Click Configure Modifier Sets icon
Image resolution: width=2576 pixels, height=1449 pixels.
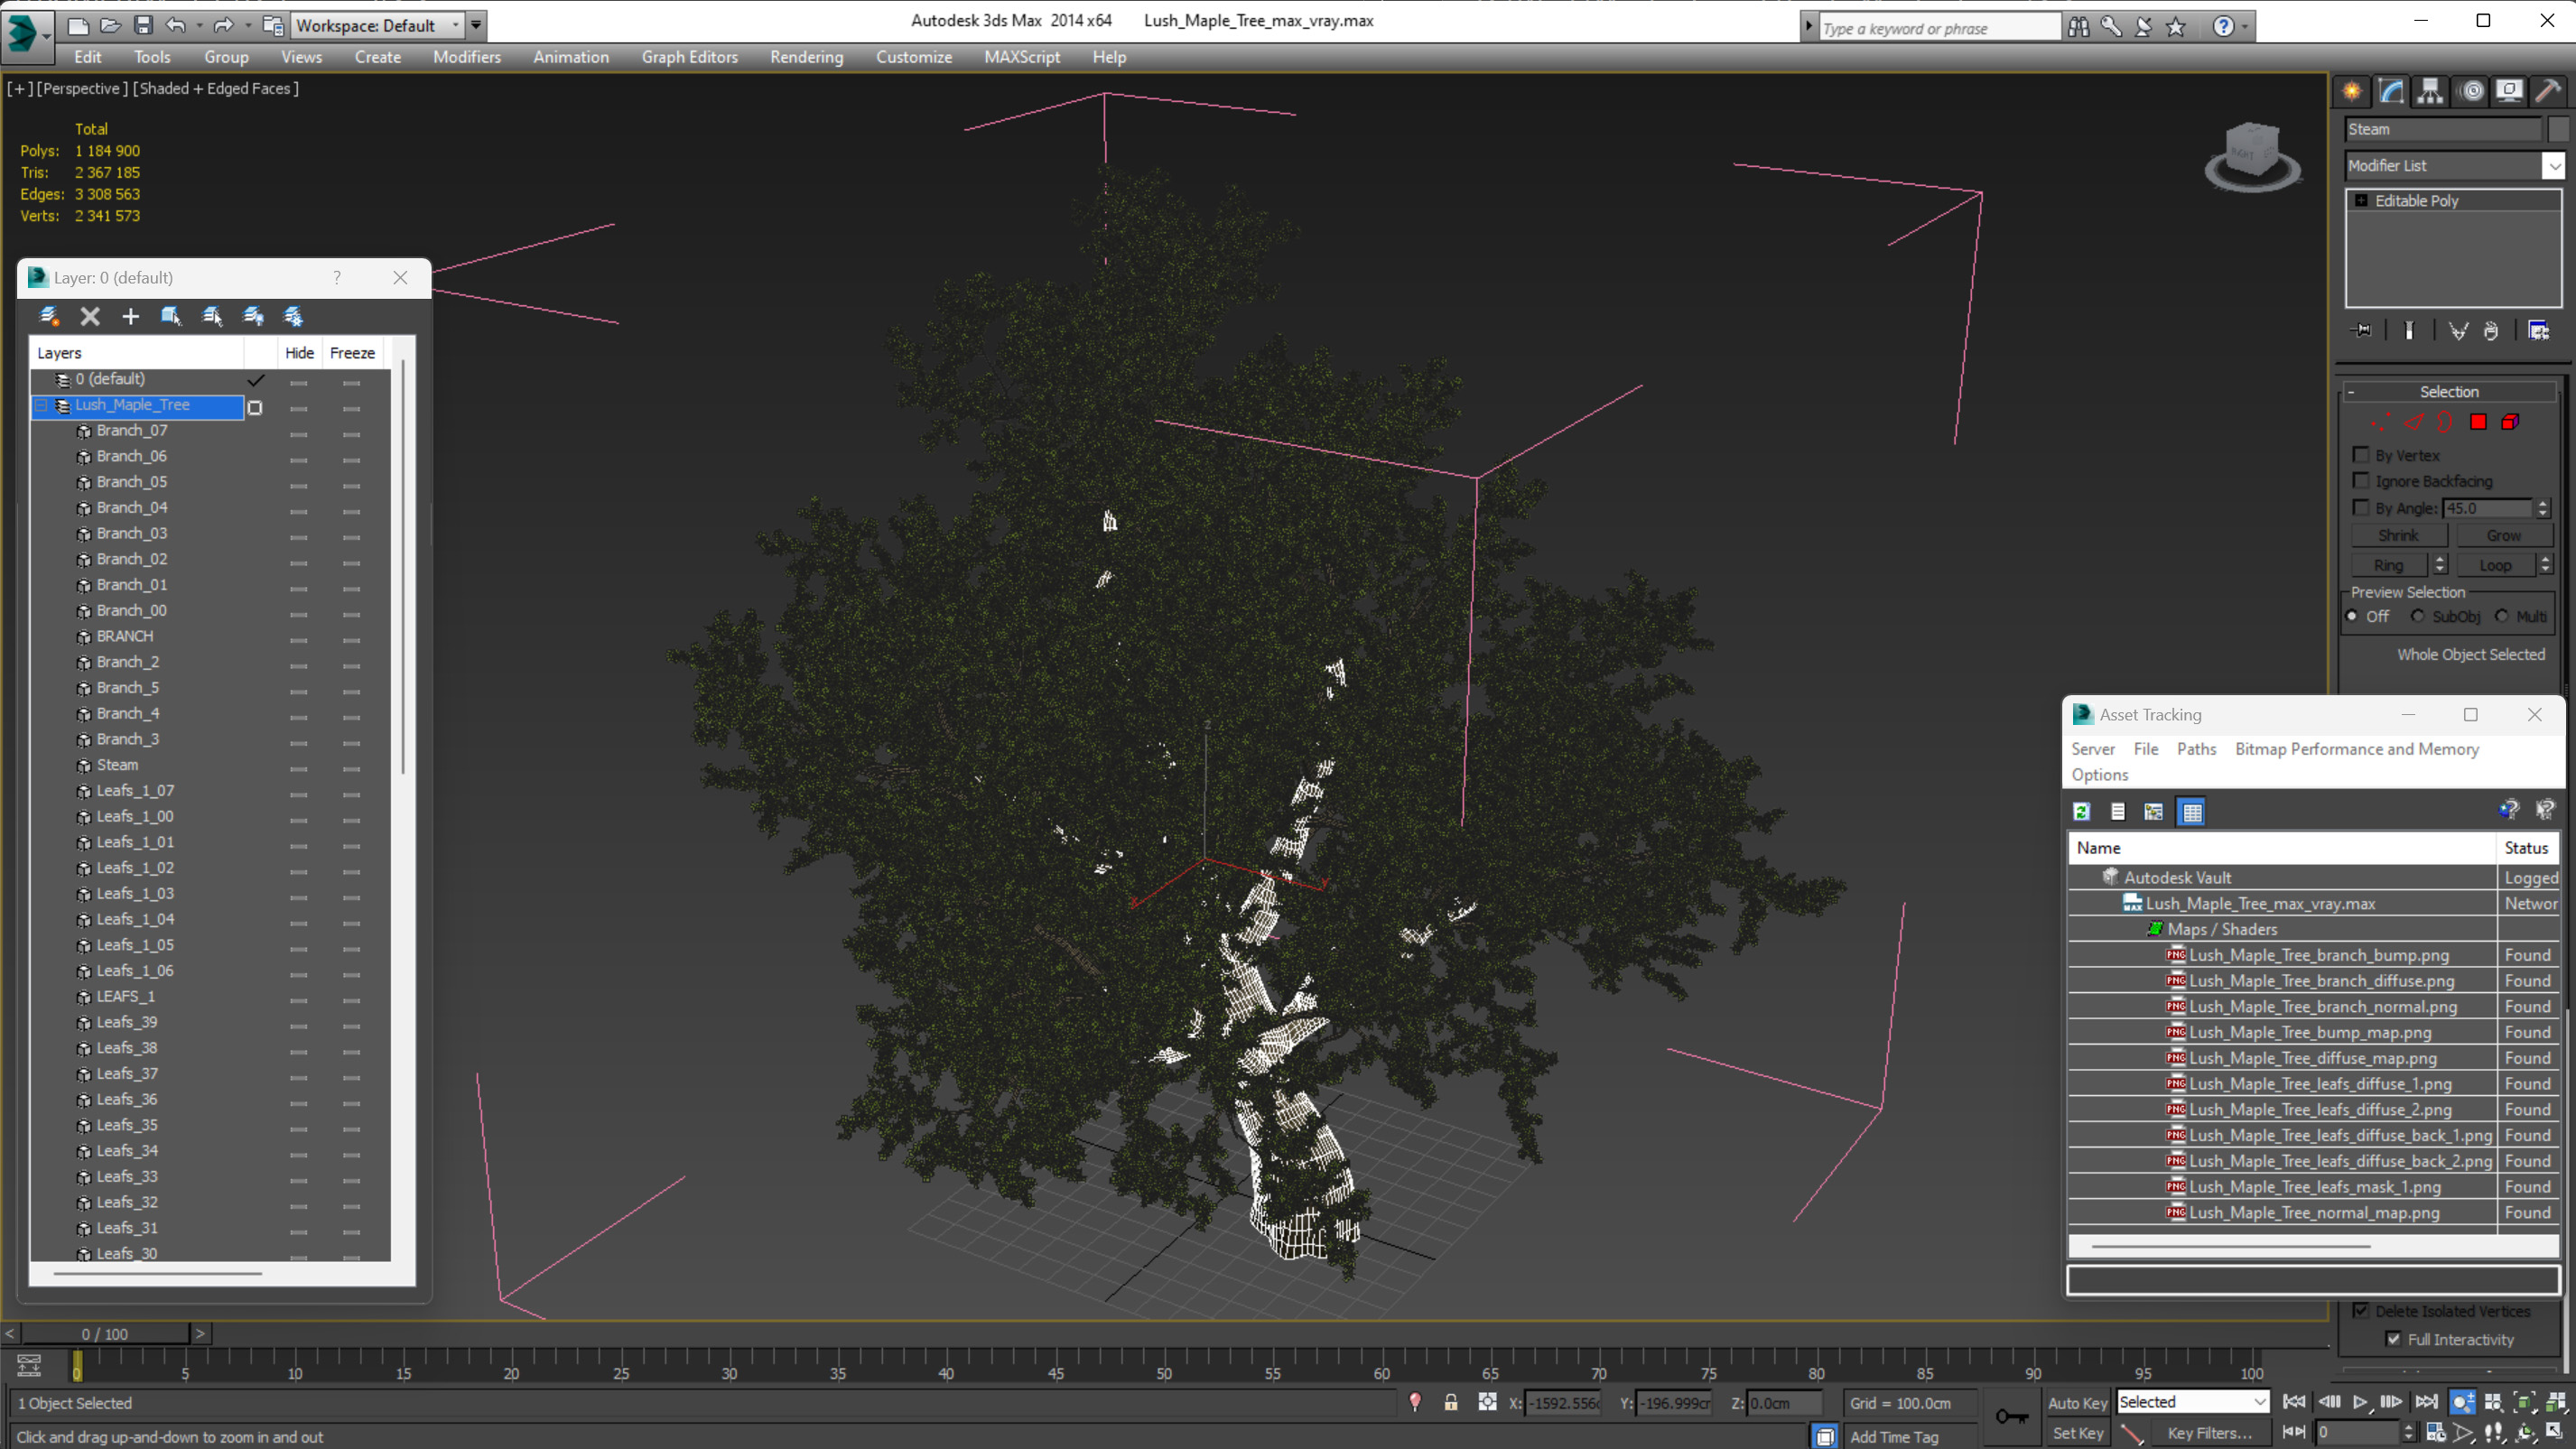pos(2539,330)
